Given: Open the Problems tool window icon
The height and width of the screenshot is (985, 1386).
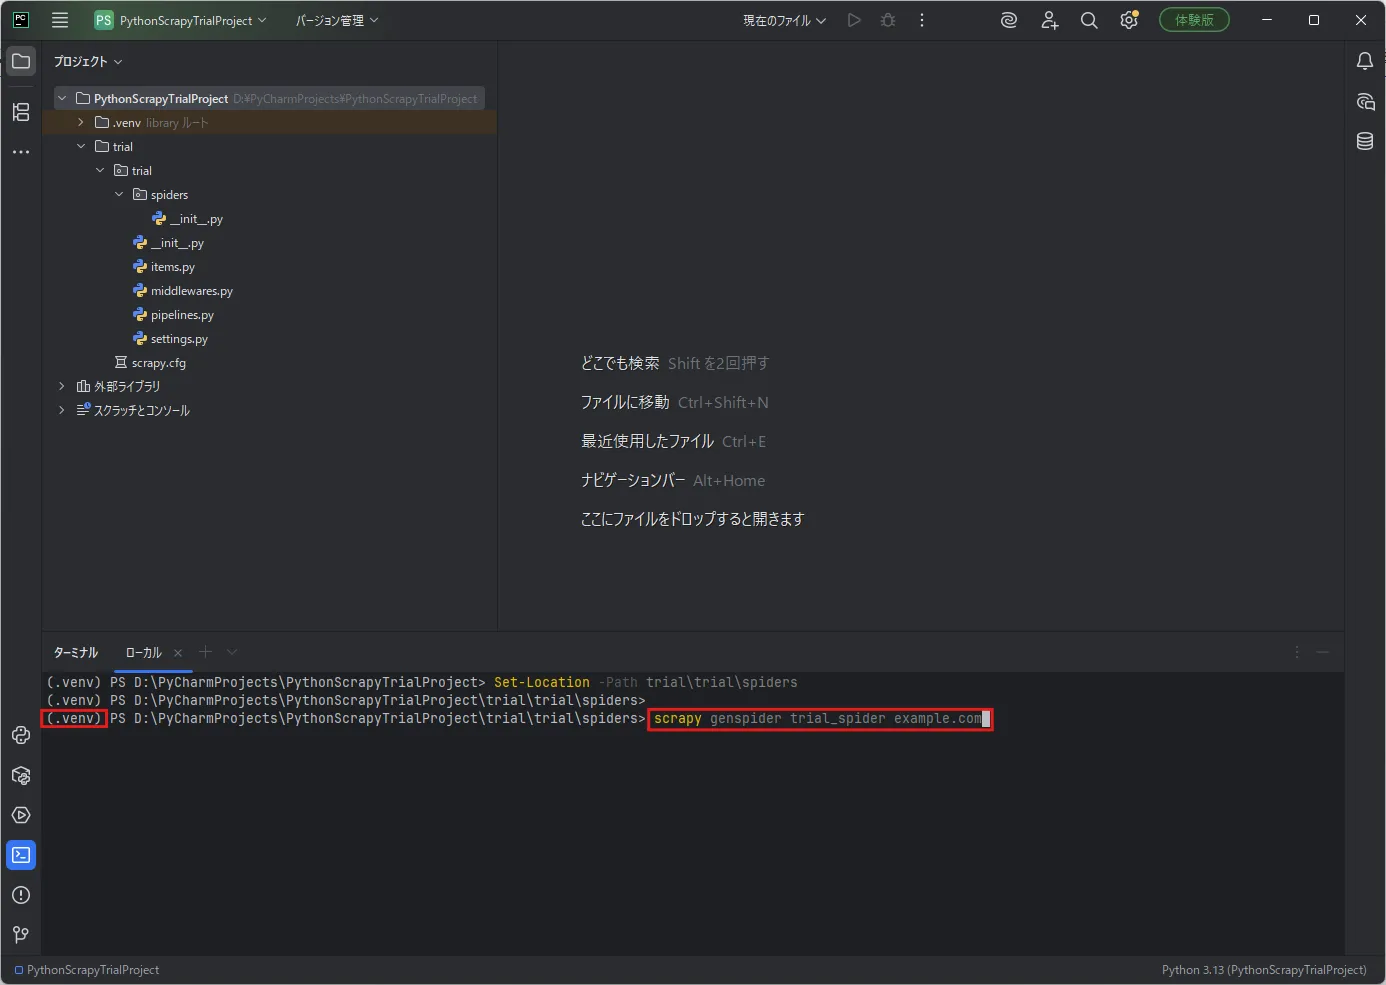Looking at the screenshot, I should (x=21, y=895).
